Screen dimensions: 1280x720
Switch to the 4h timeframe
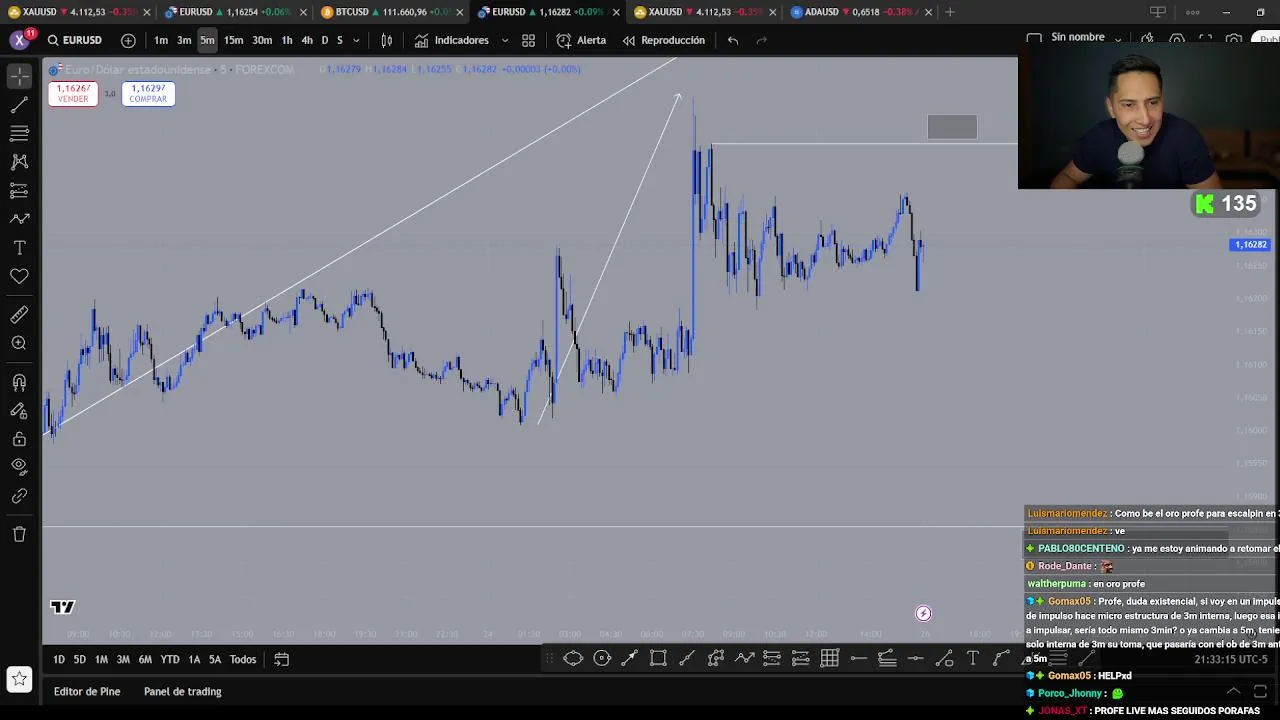coord(307,40)
